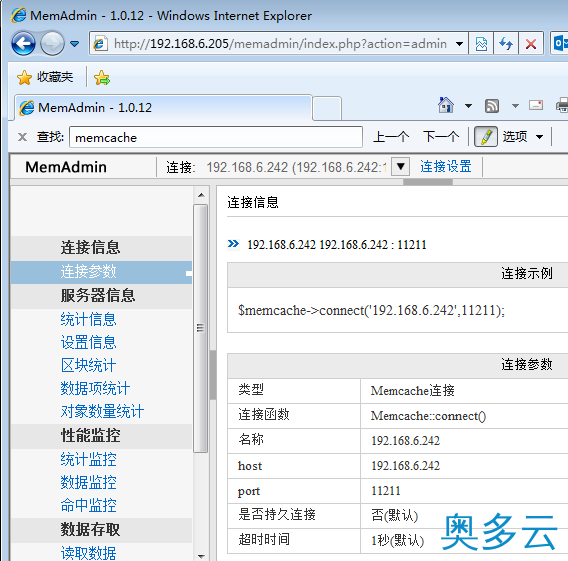
Task: Click the Home page icon
Action: tap(446, 105)
